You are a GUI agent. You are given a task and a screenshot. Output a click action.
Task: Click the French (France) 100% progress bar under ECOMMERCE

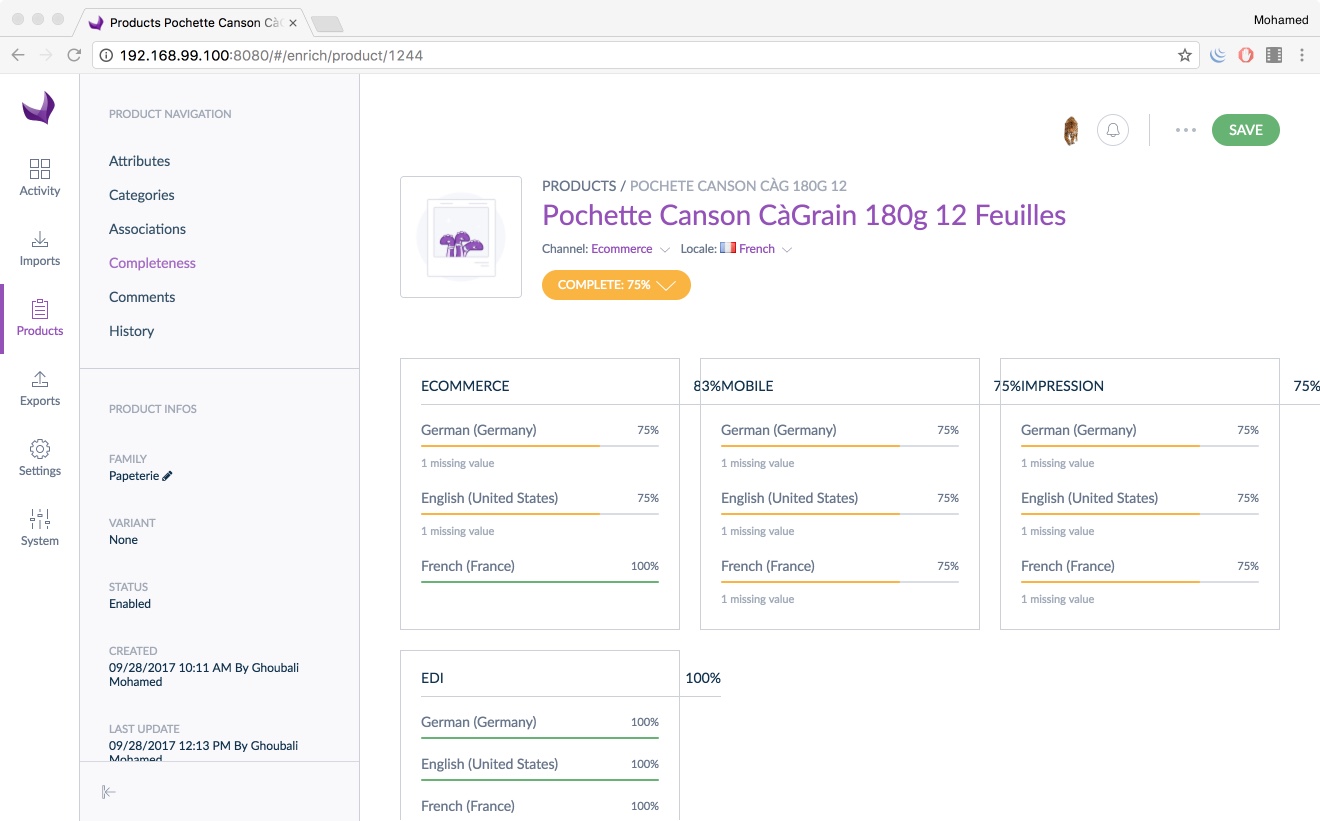[540, 579]
